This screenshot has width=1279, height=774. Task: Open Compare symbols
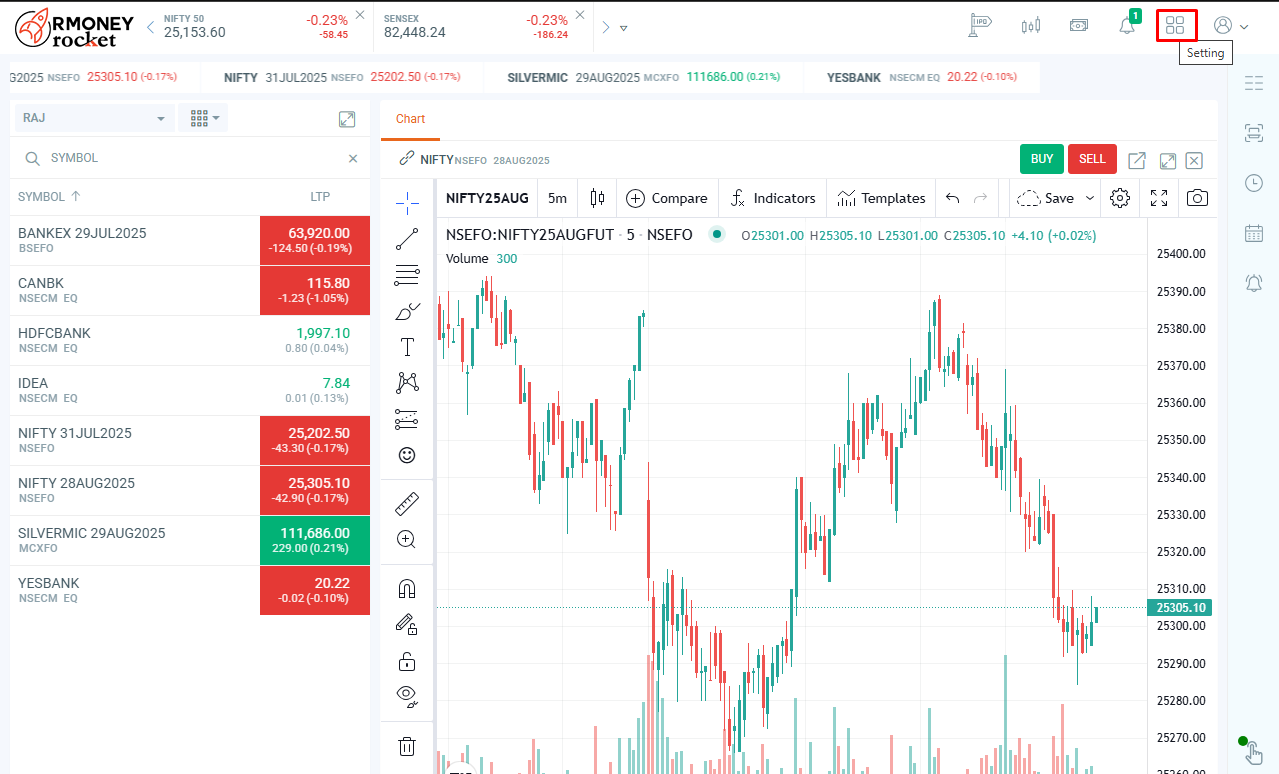tap(666, 198)
